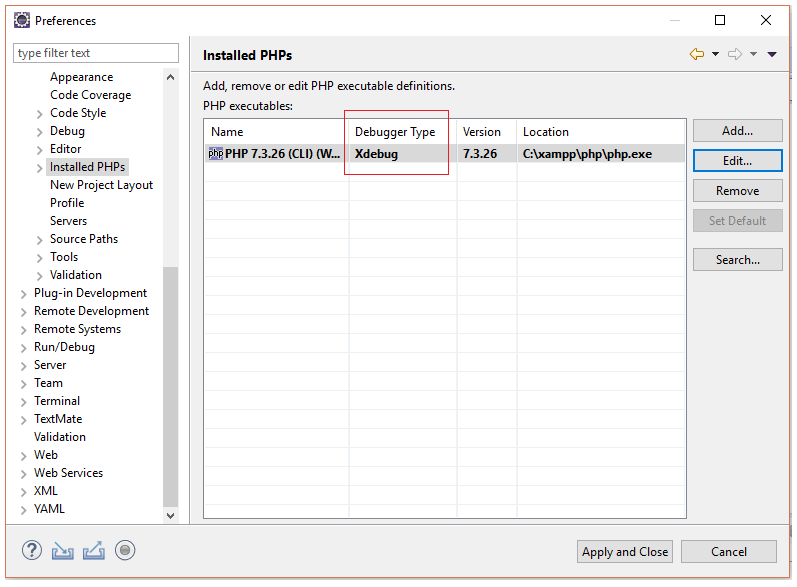Expand the Terminal node

[23, 402]
